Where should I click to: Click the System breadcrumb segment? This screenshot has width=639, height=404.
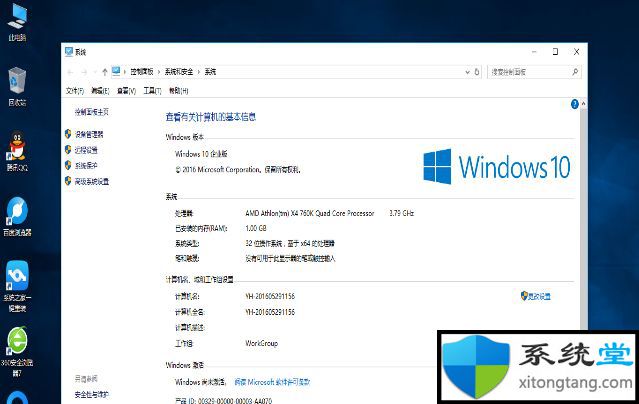(210, 72)
